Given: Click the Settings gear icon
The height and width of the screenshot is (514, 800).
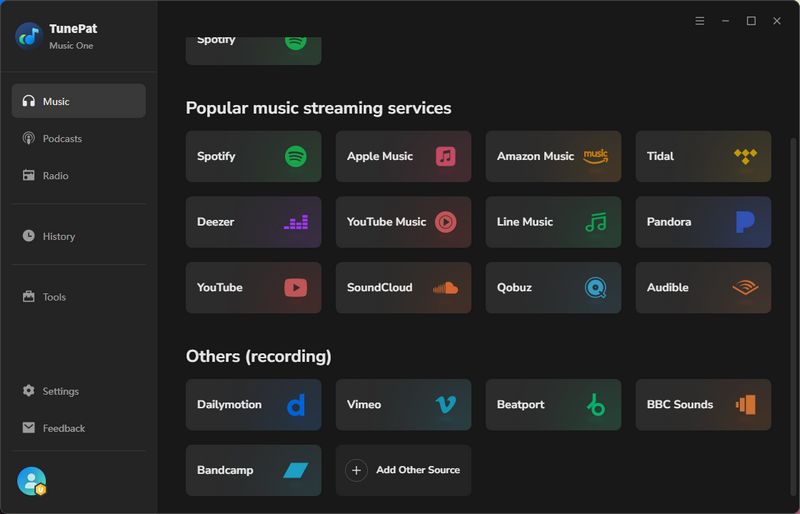Looking at the screenshot, I should (x=29, y=391).
